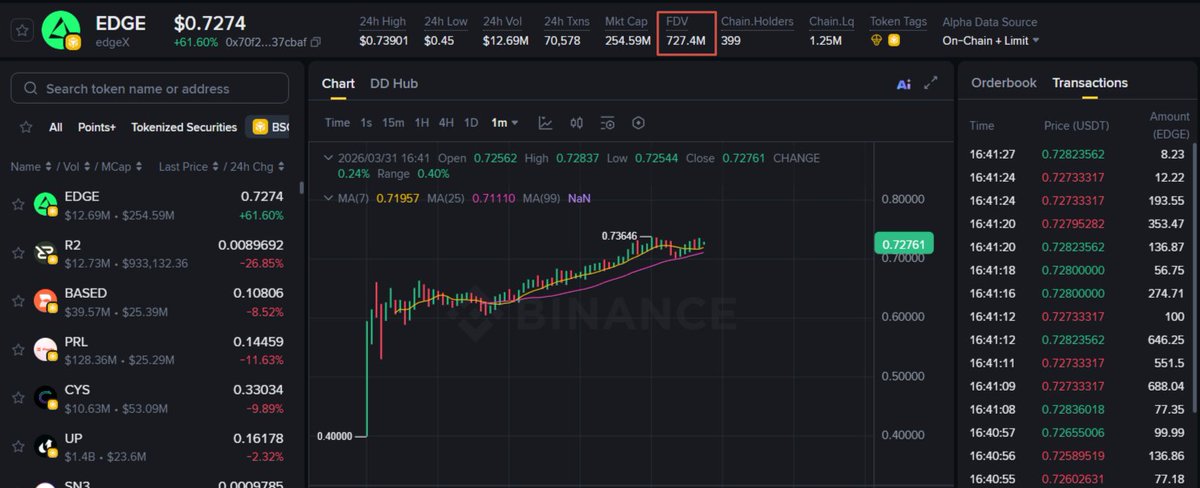The height and width of the screenshot is (488, 1200).
Task: Click the CYS token logo
Action: tap(45, 398)
